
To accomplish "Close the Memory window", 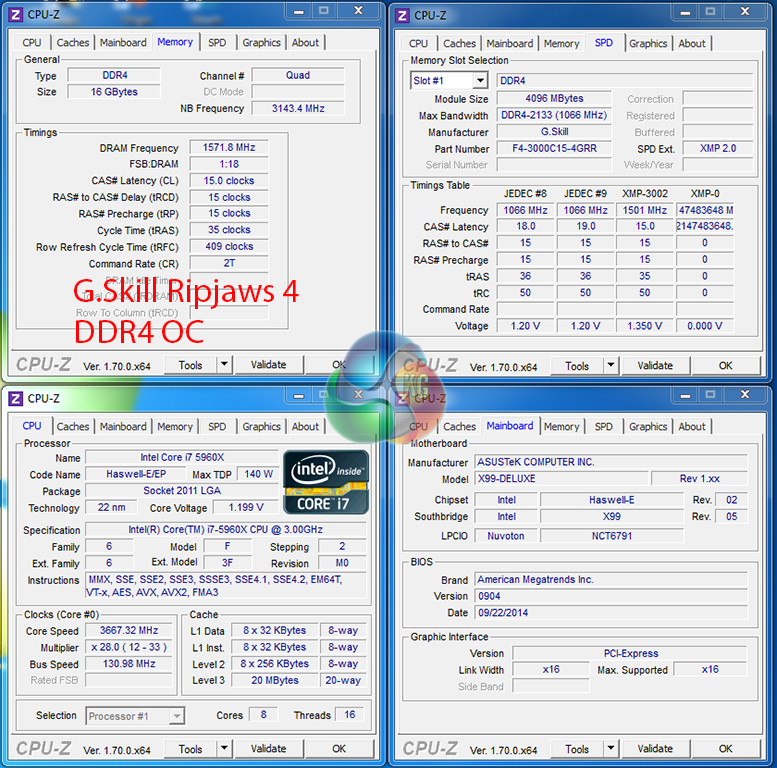I will click(x=358, y=10).
